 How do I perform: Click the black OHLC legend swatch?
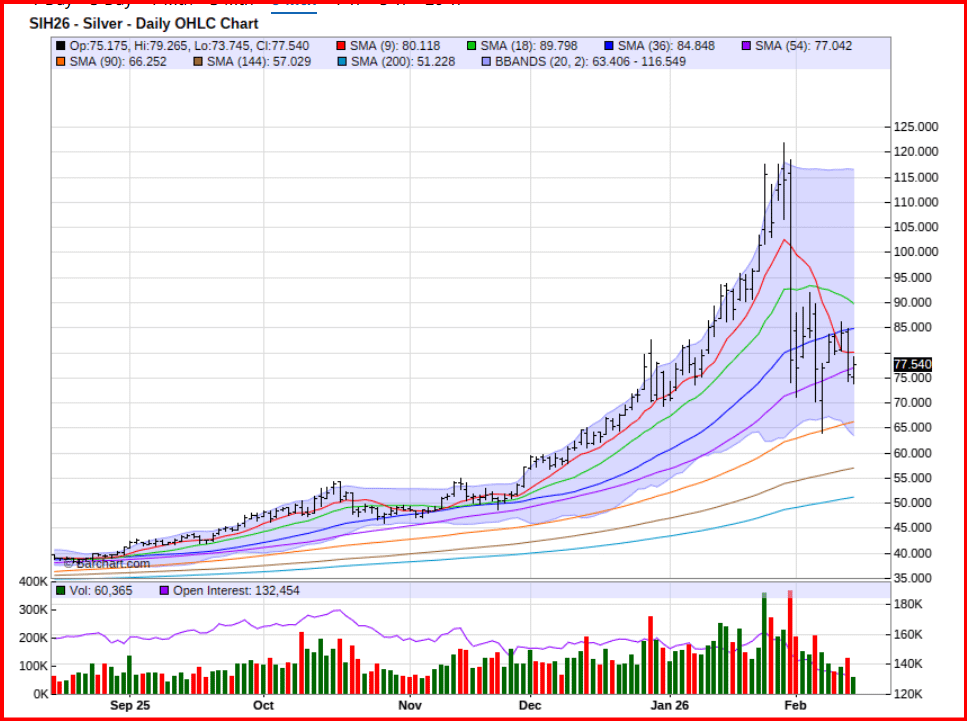[60, 46]
